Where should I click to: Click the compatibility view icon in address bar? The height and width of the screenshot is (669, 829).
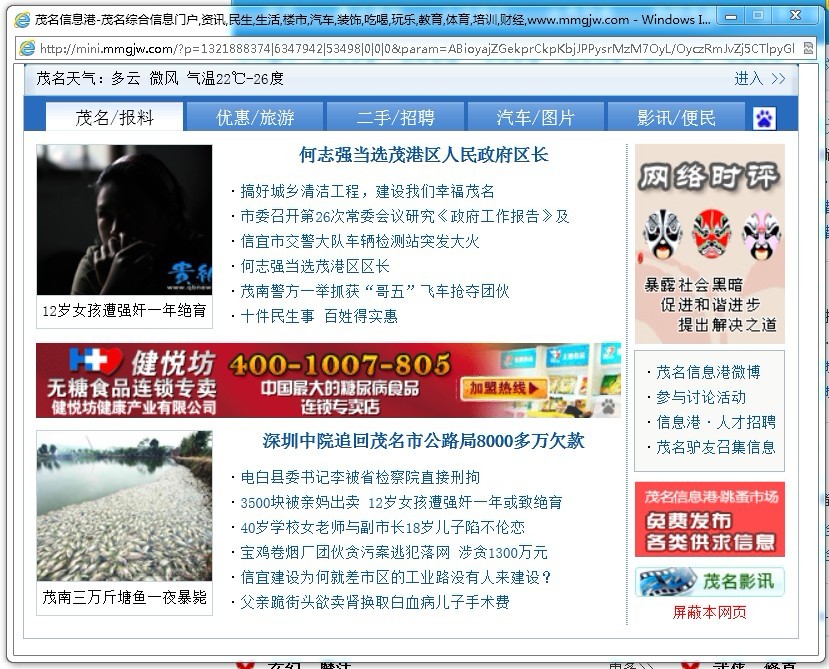[810, 49]
